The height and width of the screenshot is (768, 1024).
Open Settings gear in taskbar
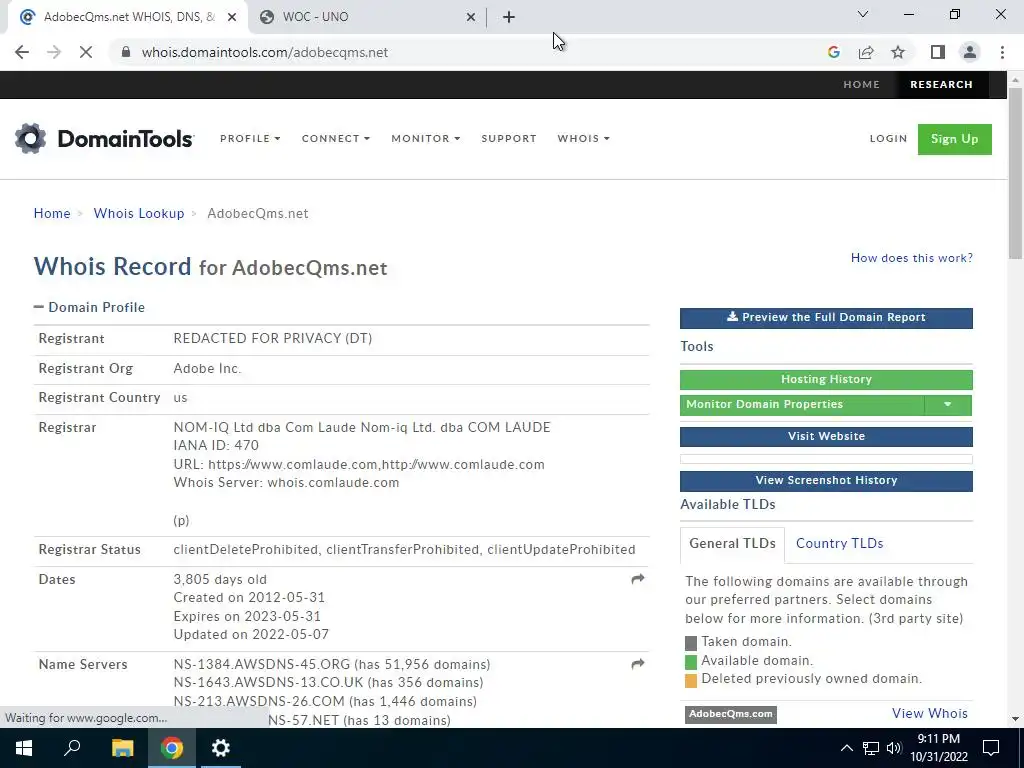tap(221, 748)
